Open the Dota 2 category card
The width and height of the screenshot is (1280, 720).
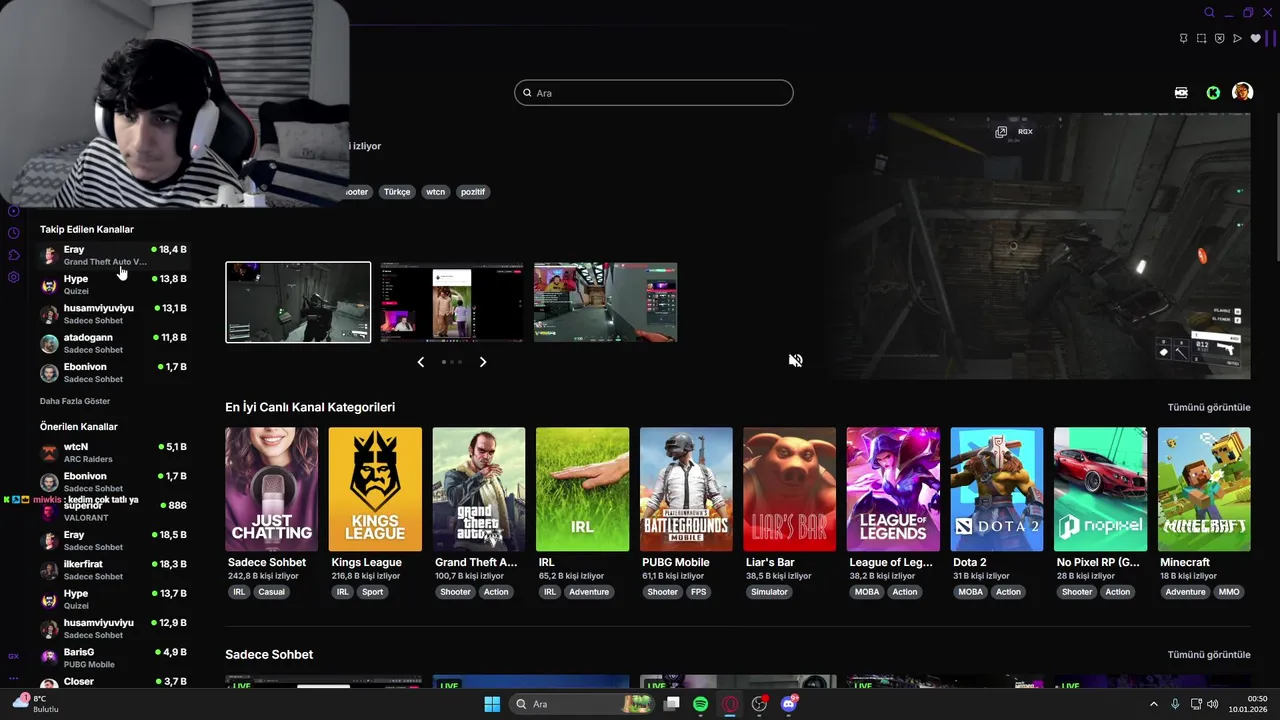(997, 489)
